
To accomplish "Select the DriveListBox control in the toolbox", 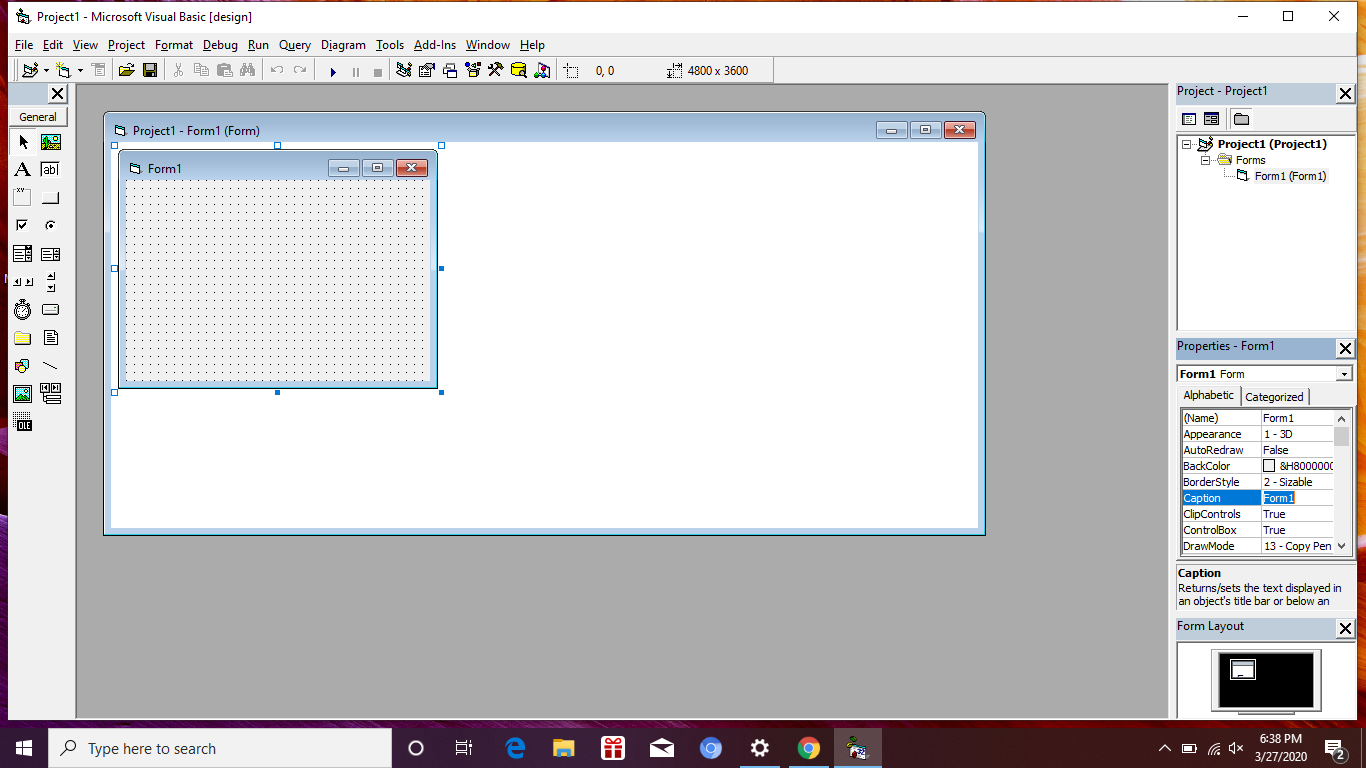I will pos(51,310).
